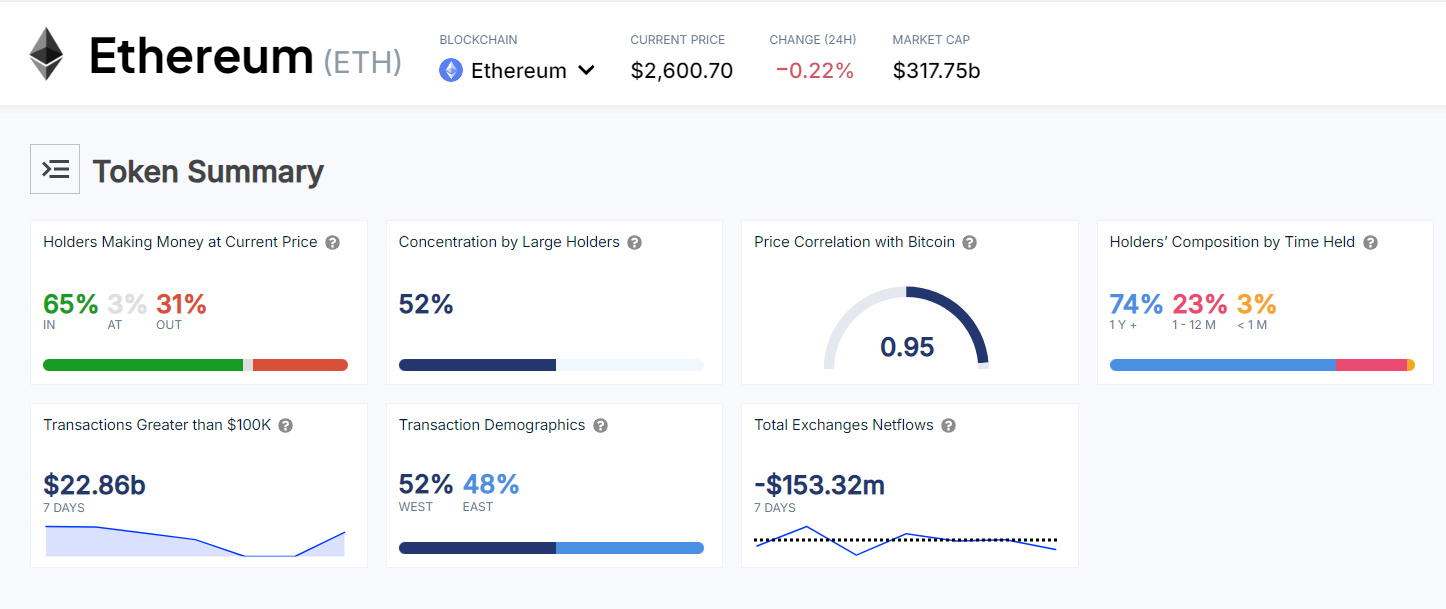Click the green IN segment of holders bar
Image resolution: width=1446 pixels, height=609 pixels.
(x=143, y=365)
